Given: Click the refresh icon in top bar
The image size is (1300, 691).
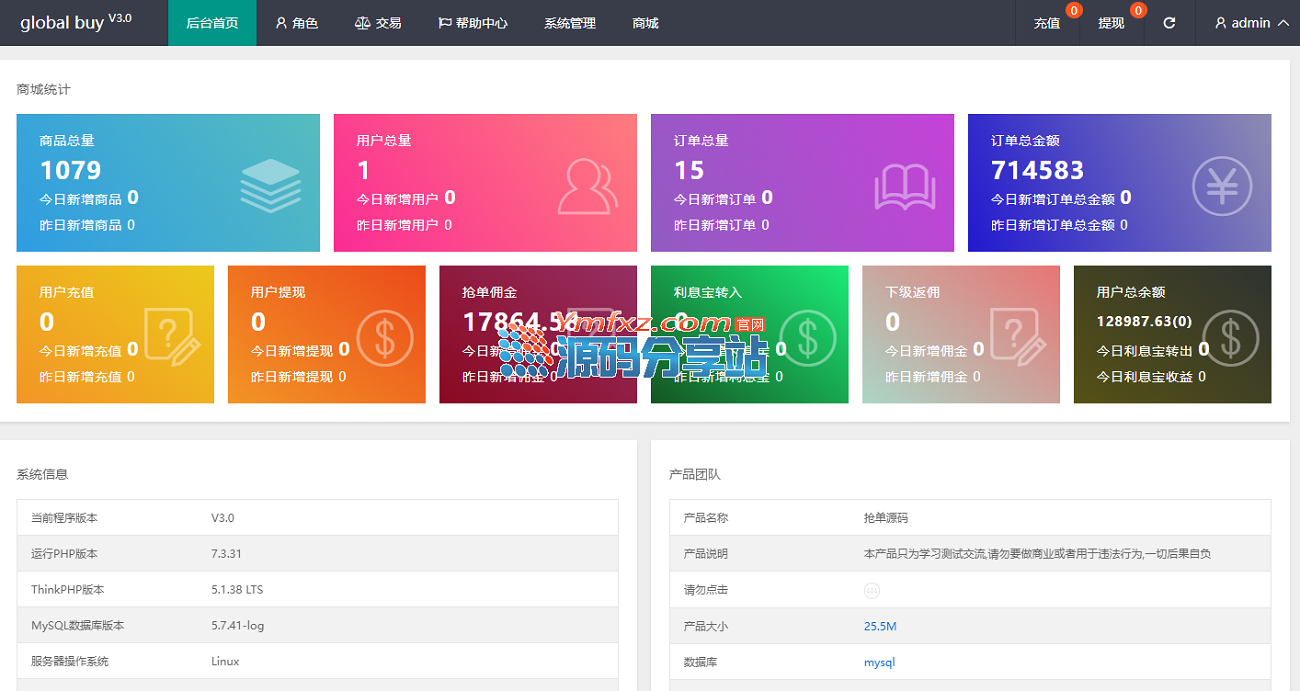Looking at the screenshot, I should (x=1169, y=23).
